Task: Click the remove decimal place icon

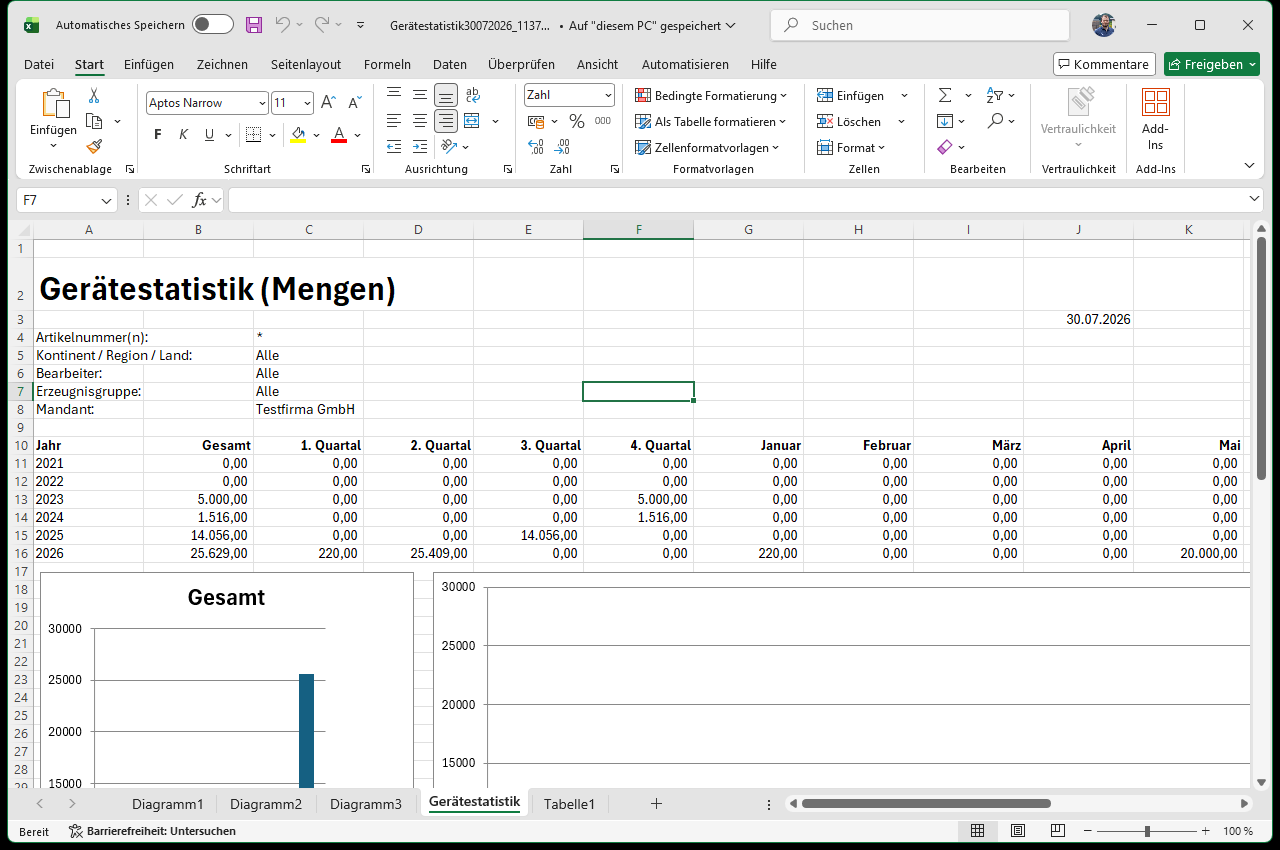Action: pyautogui.click(x=563, y=147)
